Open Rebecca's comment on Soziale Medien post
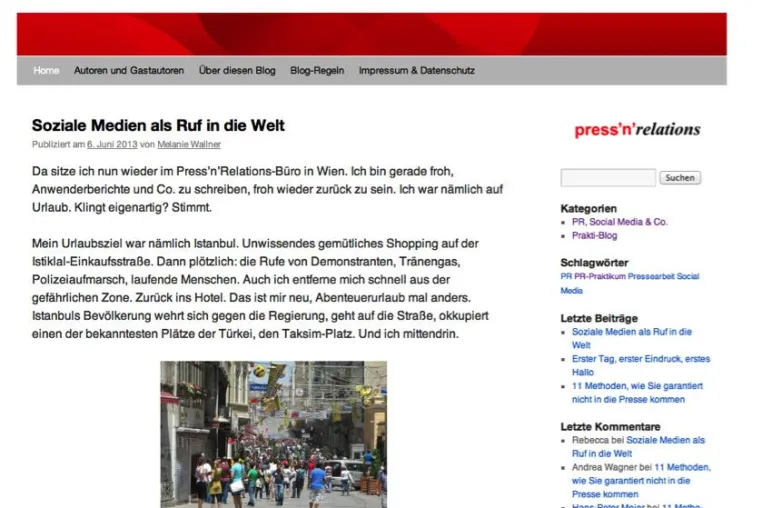 pos(638,447)
